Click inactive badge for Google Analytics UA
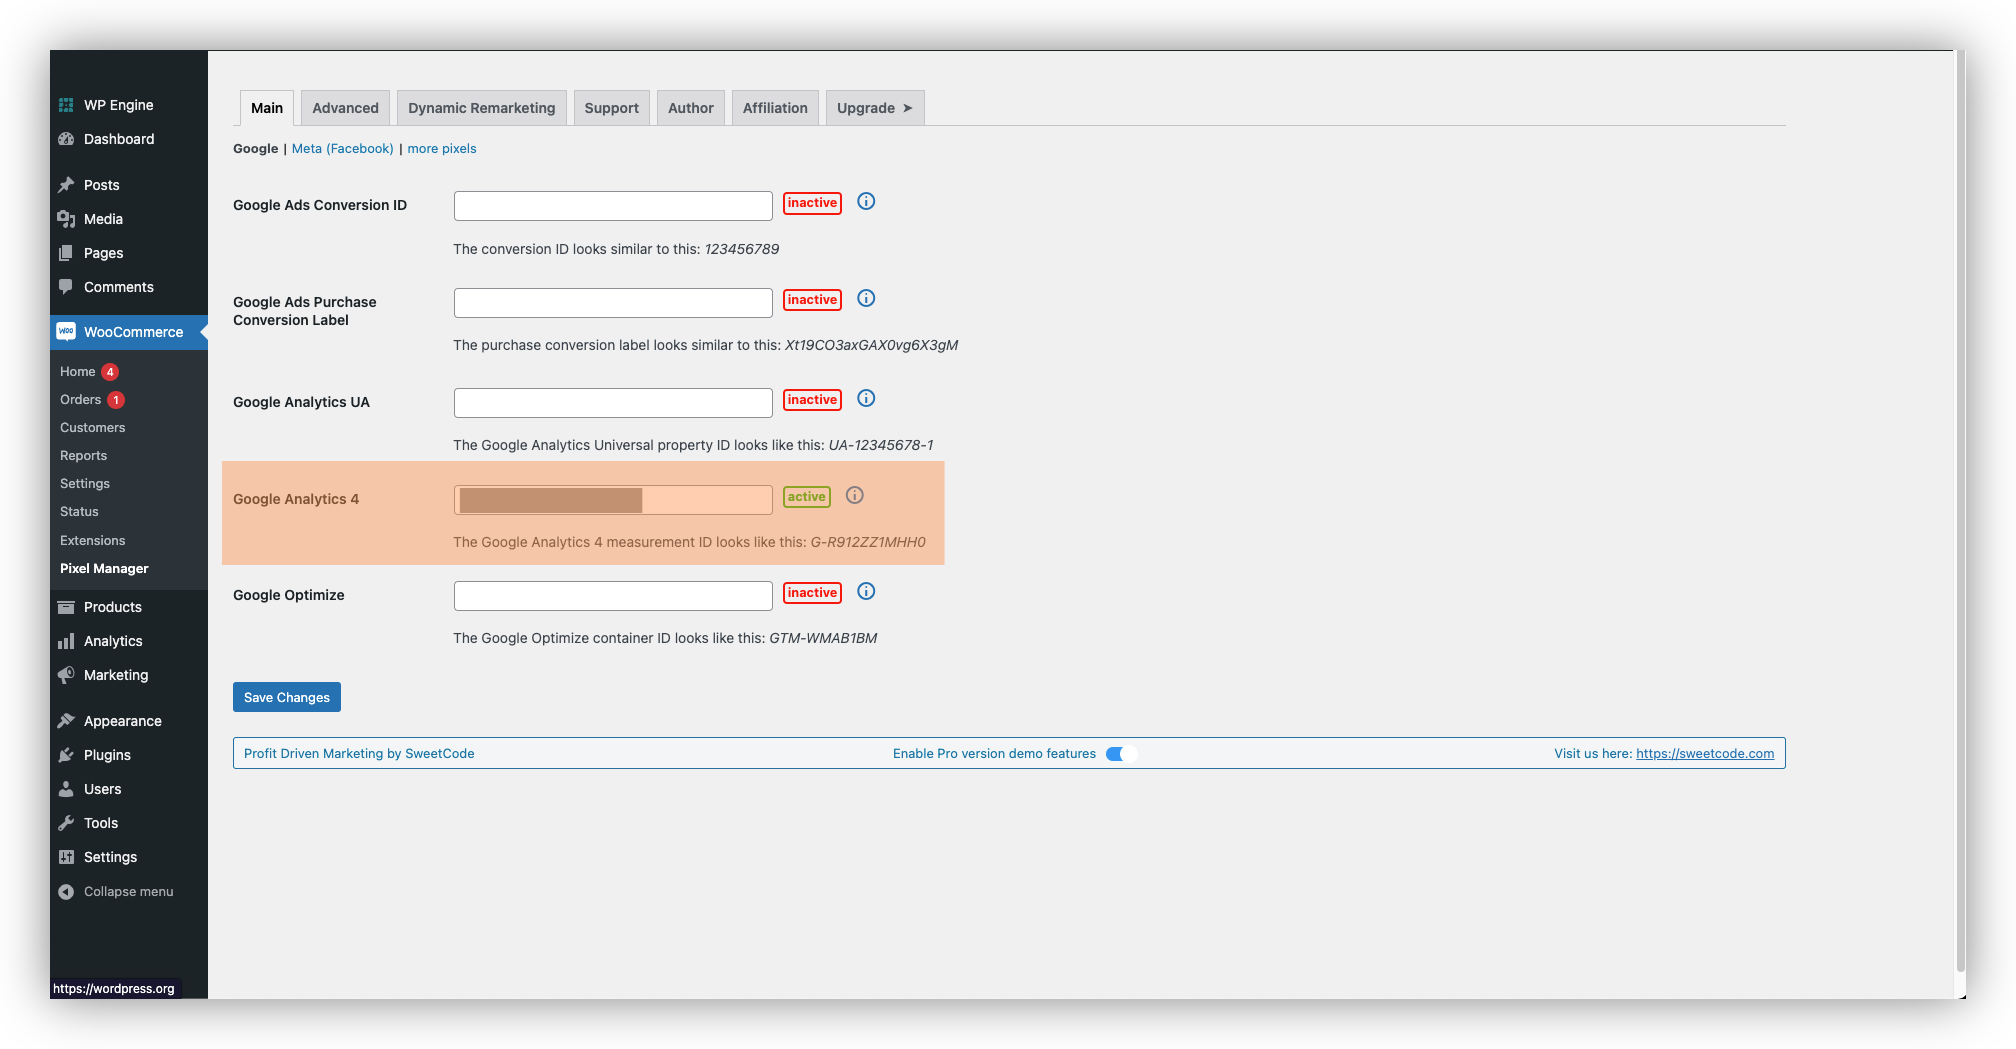 [812, 400]
